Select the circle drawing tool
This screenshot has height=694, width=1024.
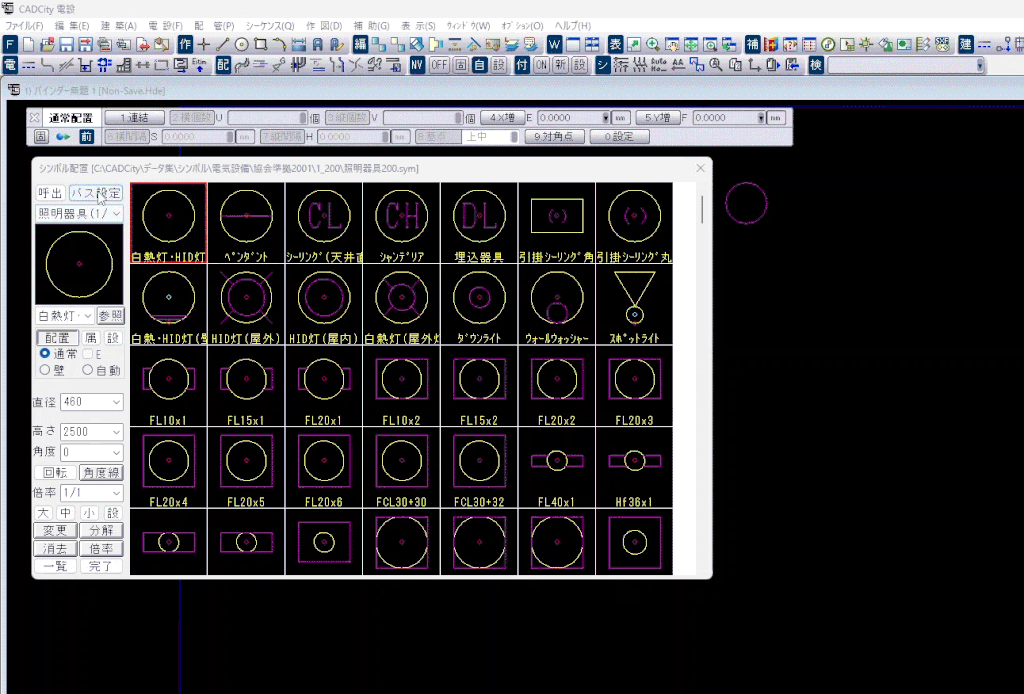(x=242, y=45)
